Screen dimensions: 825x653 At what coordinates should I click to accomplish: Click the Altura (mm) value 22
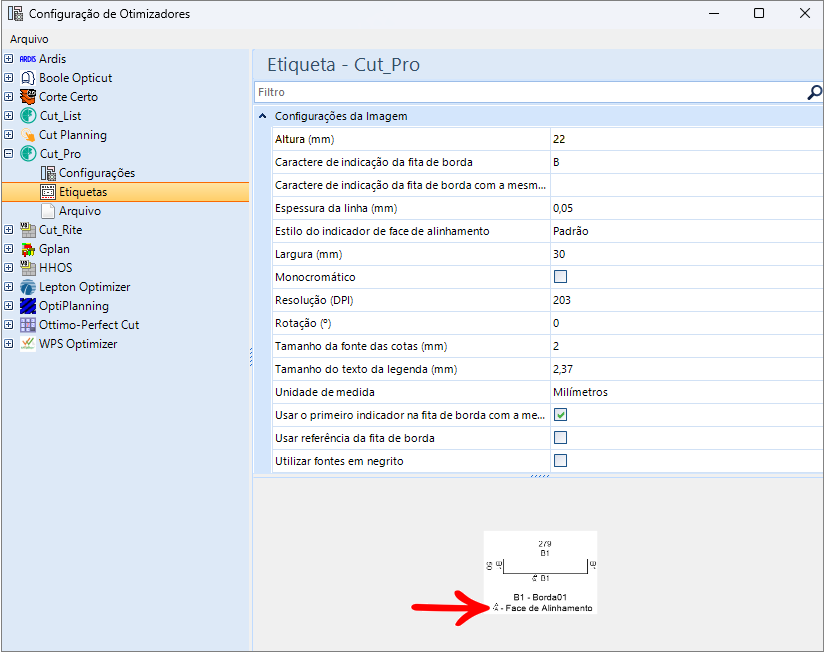(x=686, y=139)
